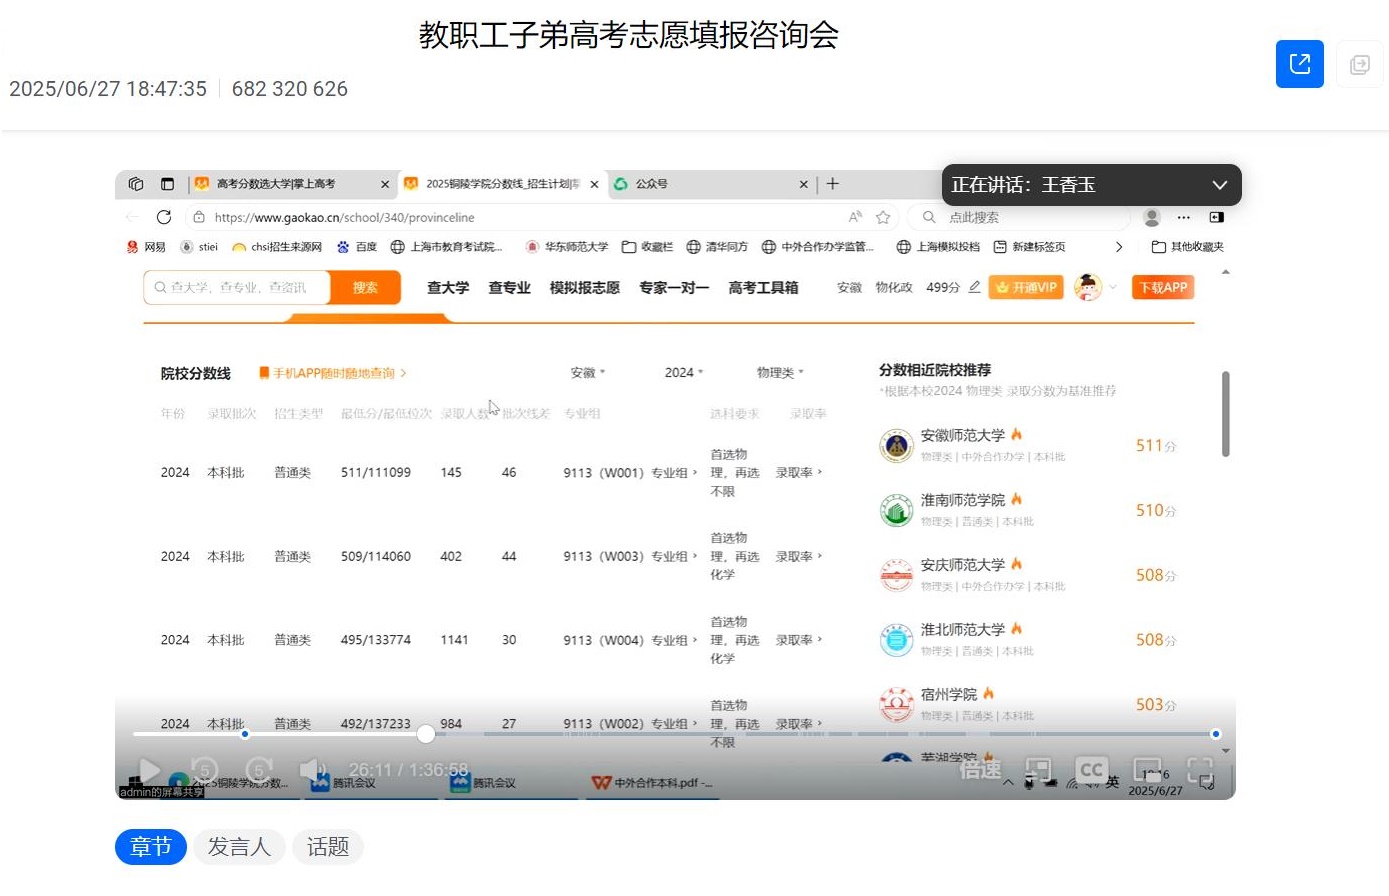This screenshot has width=1389, height=896.
Task: Select the 章节 tab
Action: click(x=150, y=847)
